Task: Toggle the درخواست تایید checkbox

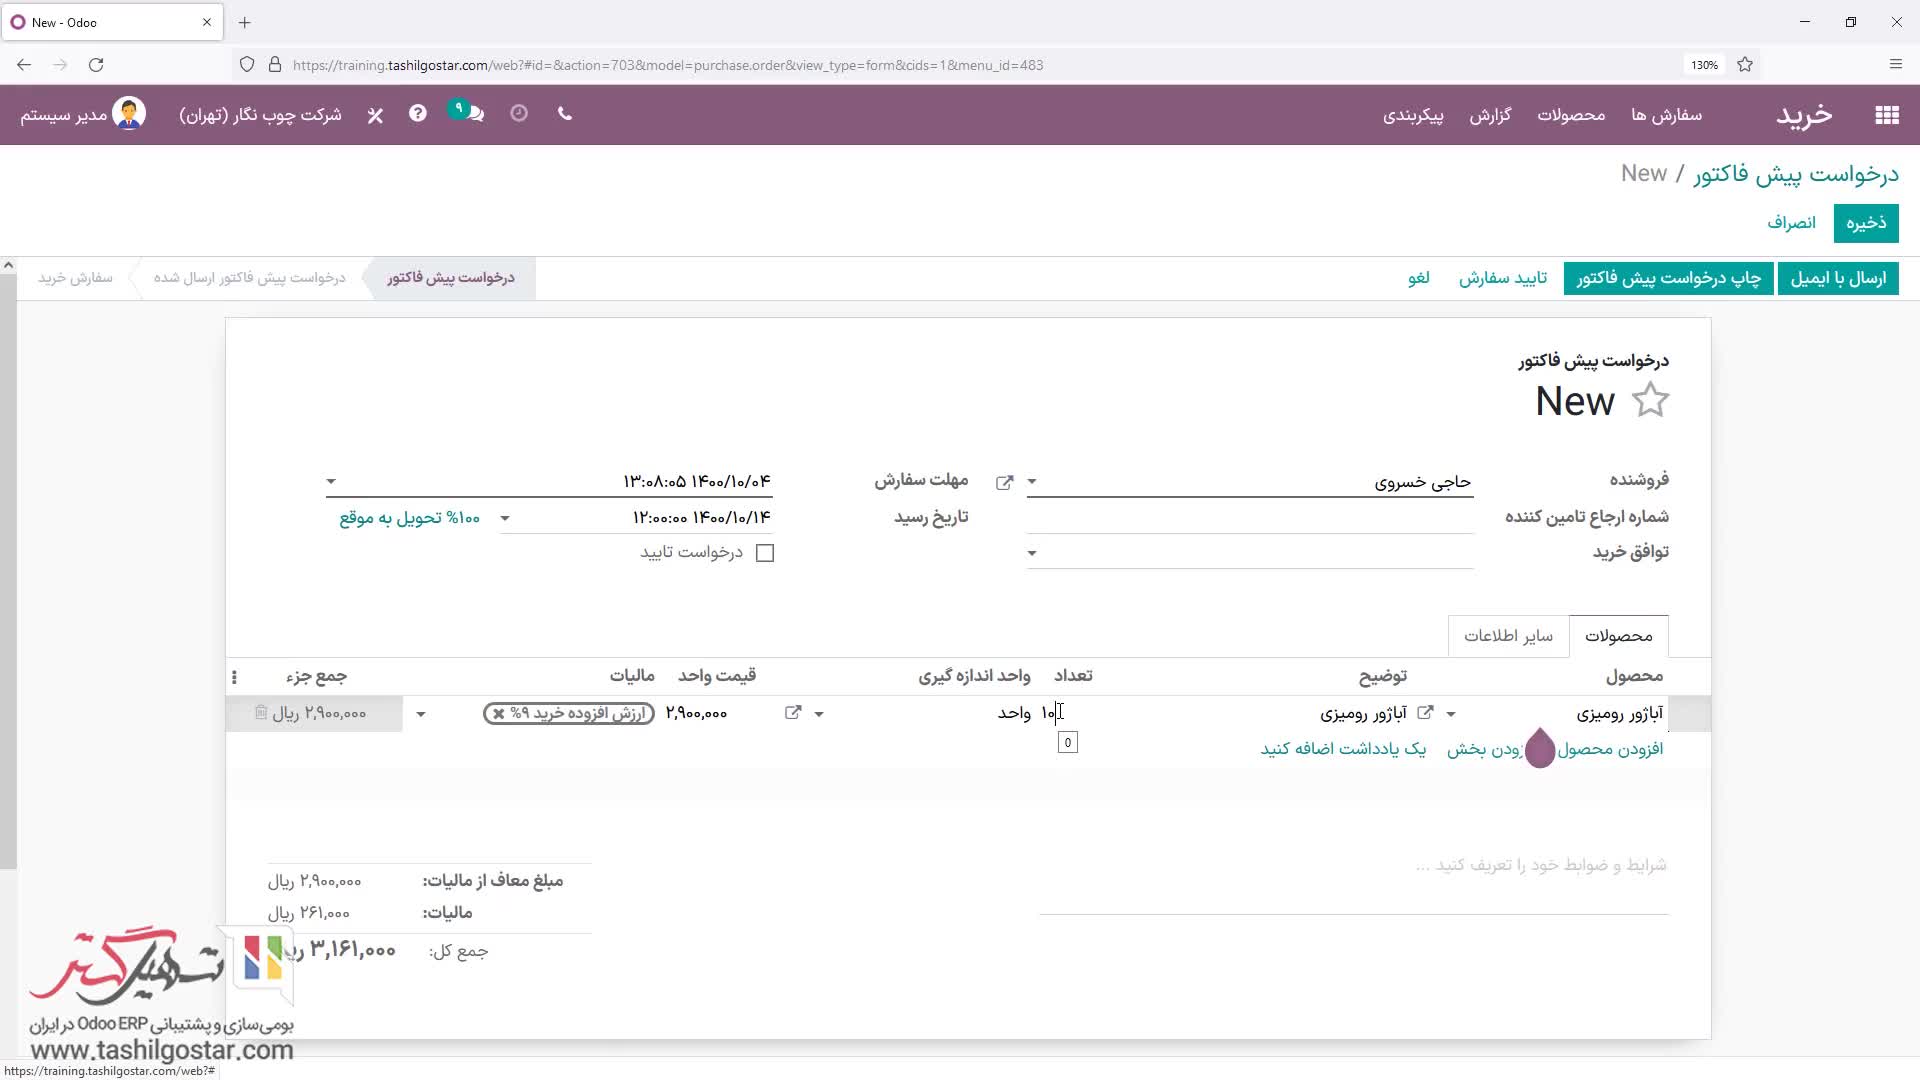Action: (x=765, y=553)
